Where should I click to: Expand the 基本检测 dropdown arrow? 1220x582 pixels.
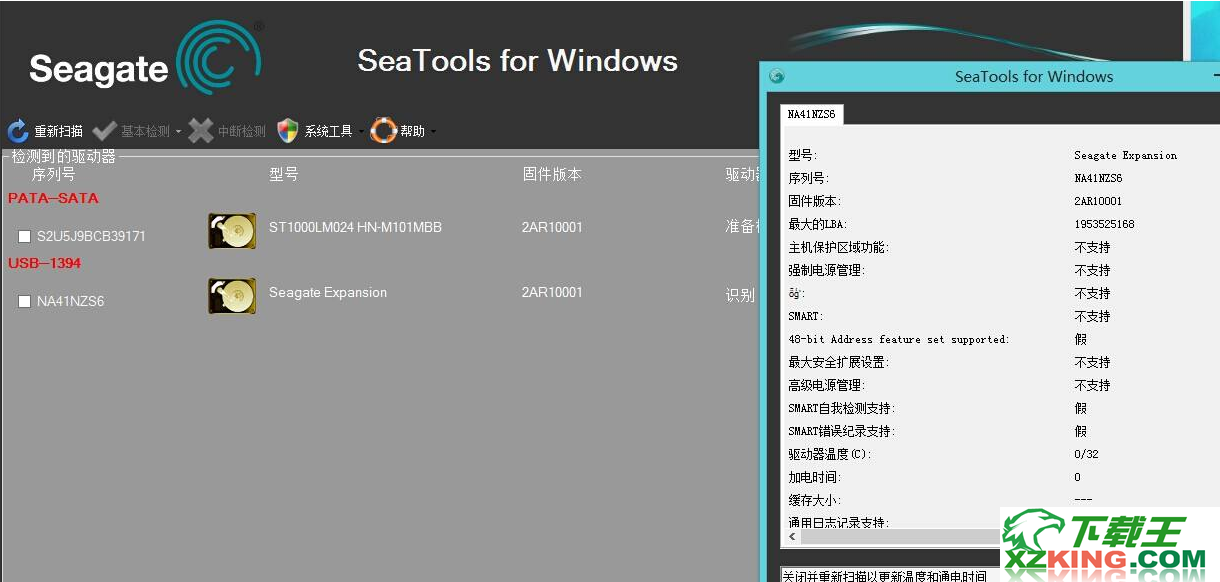(178, 132)
